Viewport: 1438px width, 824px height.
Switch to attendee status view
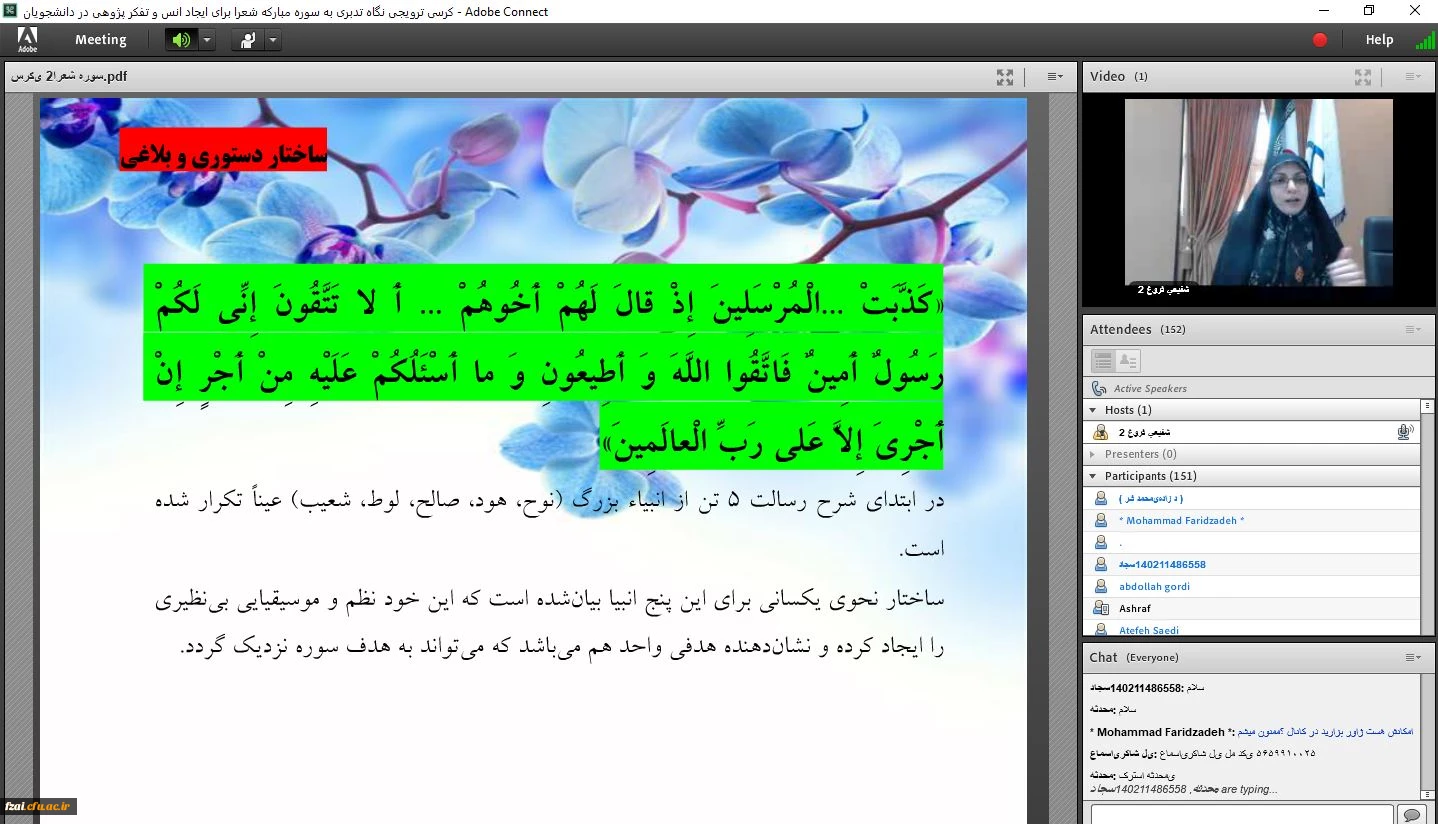pos(1128,361)
